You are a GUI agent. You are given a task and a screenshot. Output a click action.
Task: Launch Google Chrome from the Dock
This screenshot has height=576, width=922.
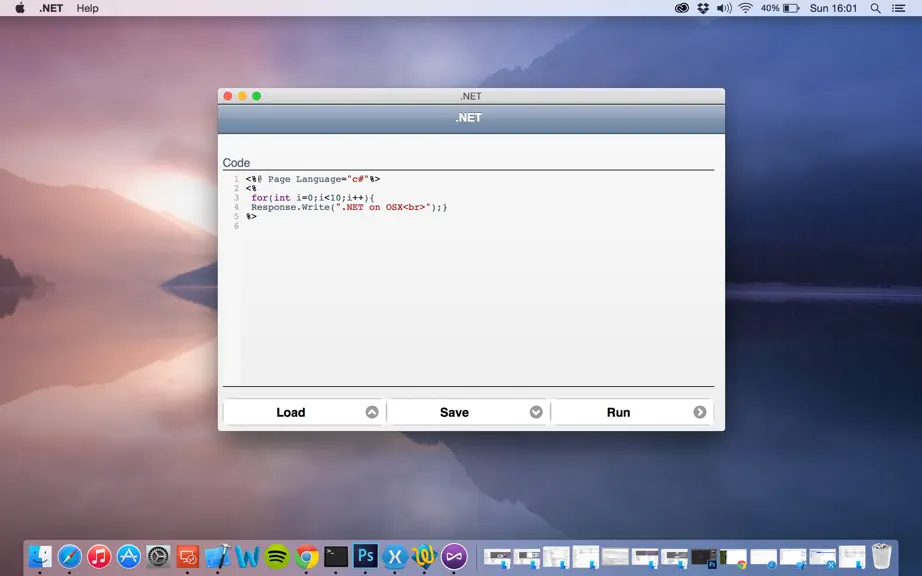tap(306, 556)
